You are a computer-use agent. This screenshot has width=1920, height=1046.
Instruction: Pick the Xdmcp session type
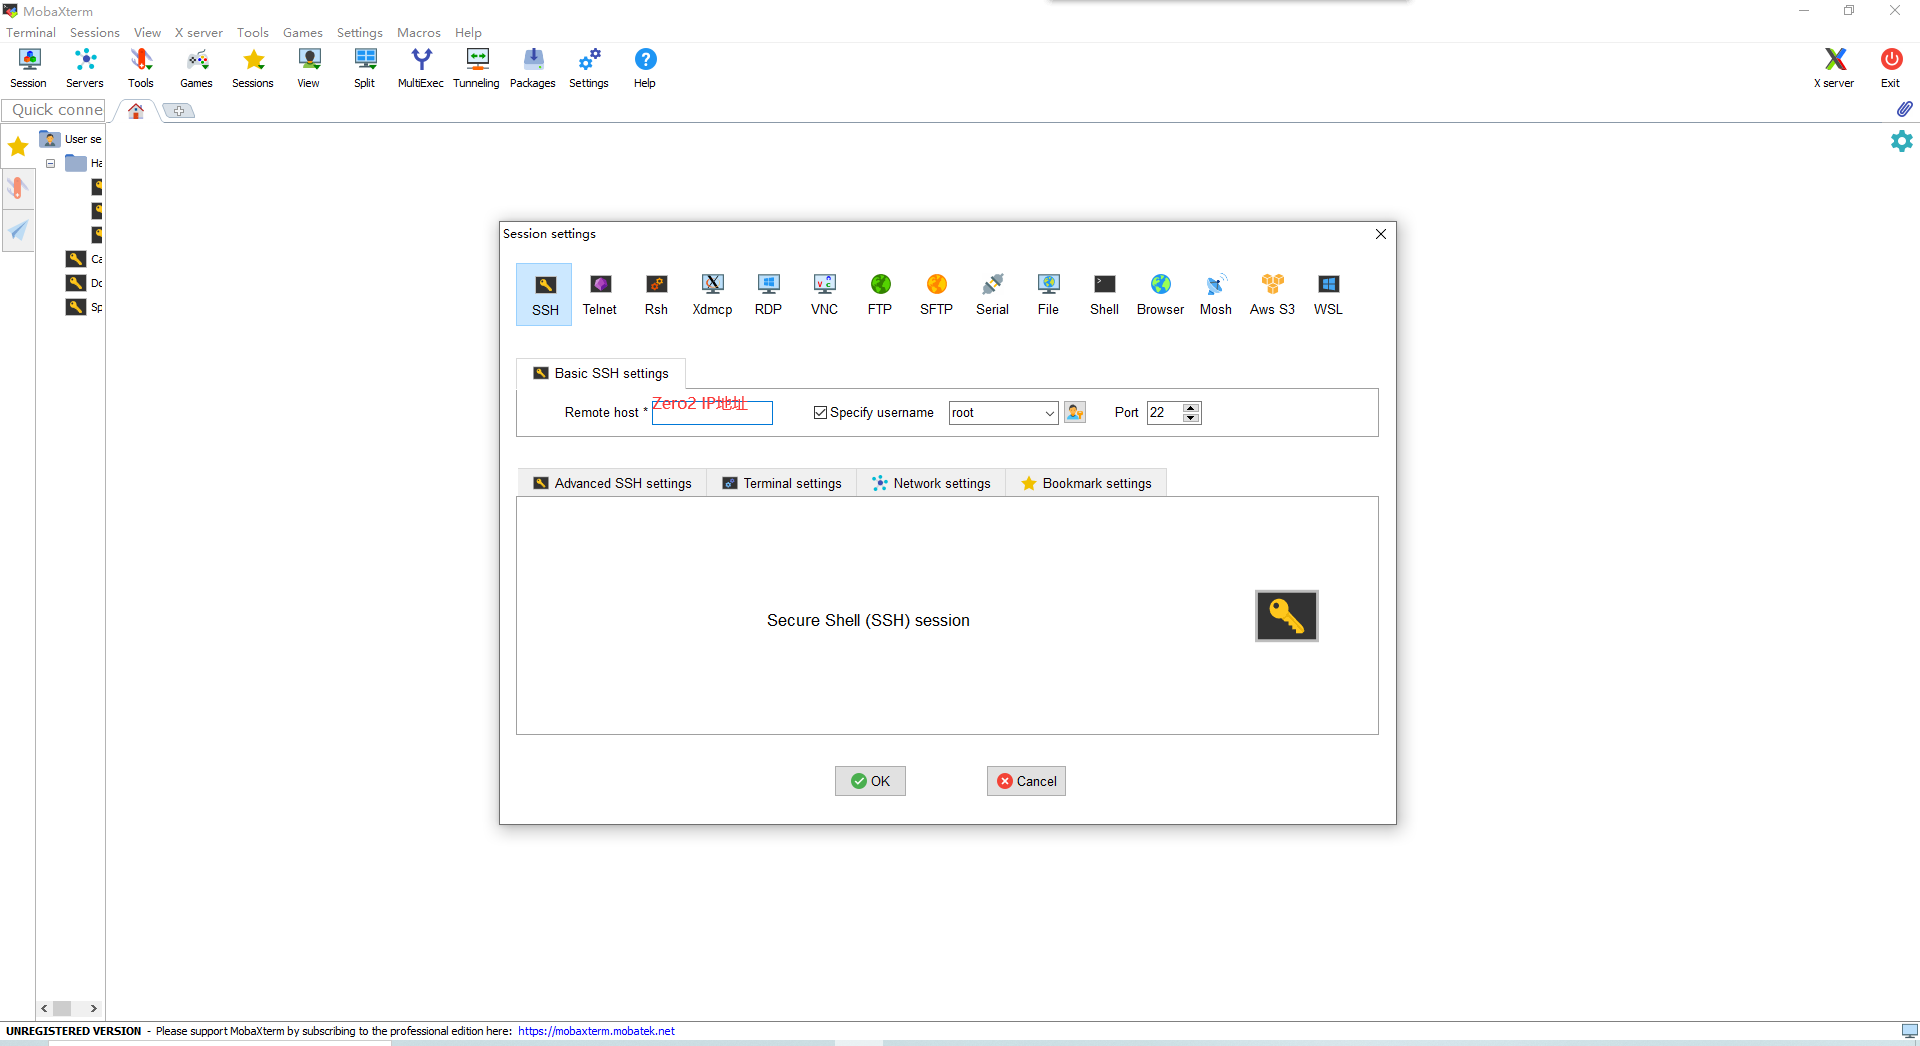(x=712, y=294)
